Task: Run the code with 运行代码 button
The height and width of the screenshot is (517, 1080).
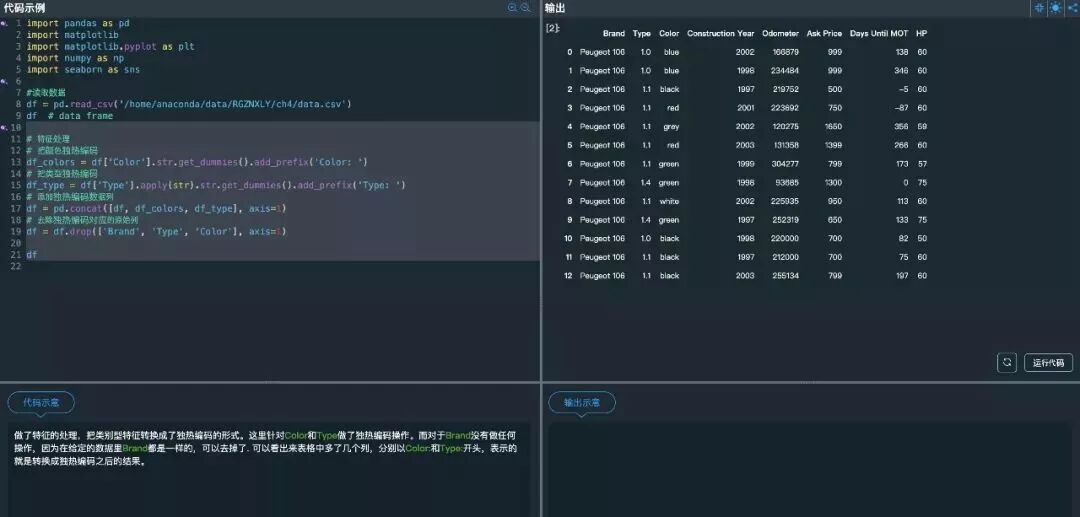Action: tap(1048, 363)
